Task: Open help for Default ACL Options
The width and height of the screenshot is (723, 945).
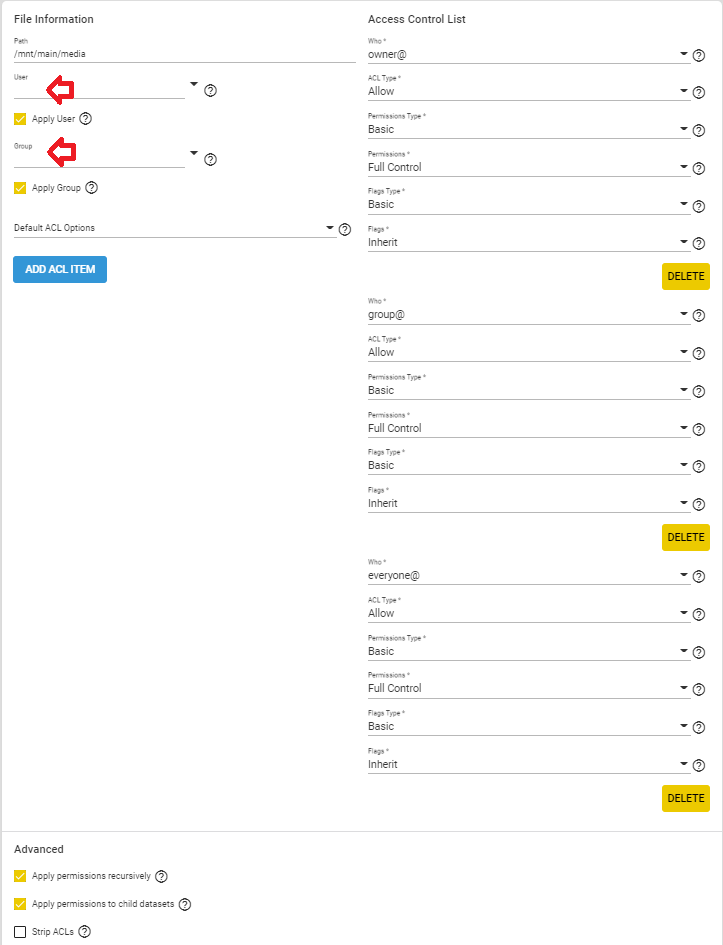Action: click(345, 229)
